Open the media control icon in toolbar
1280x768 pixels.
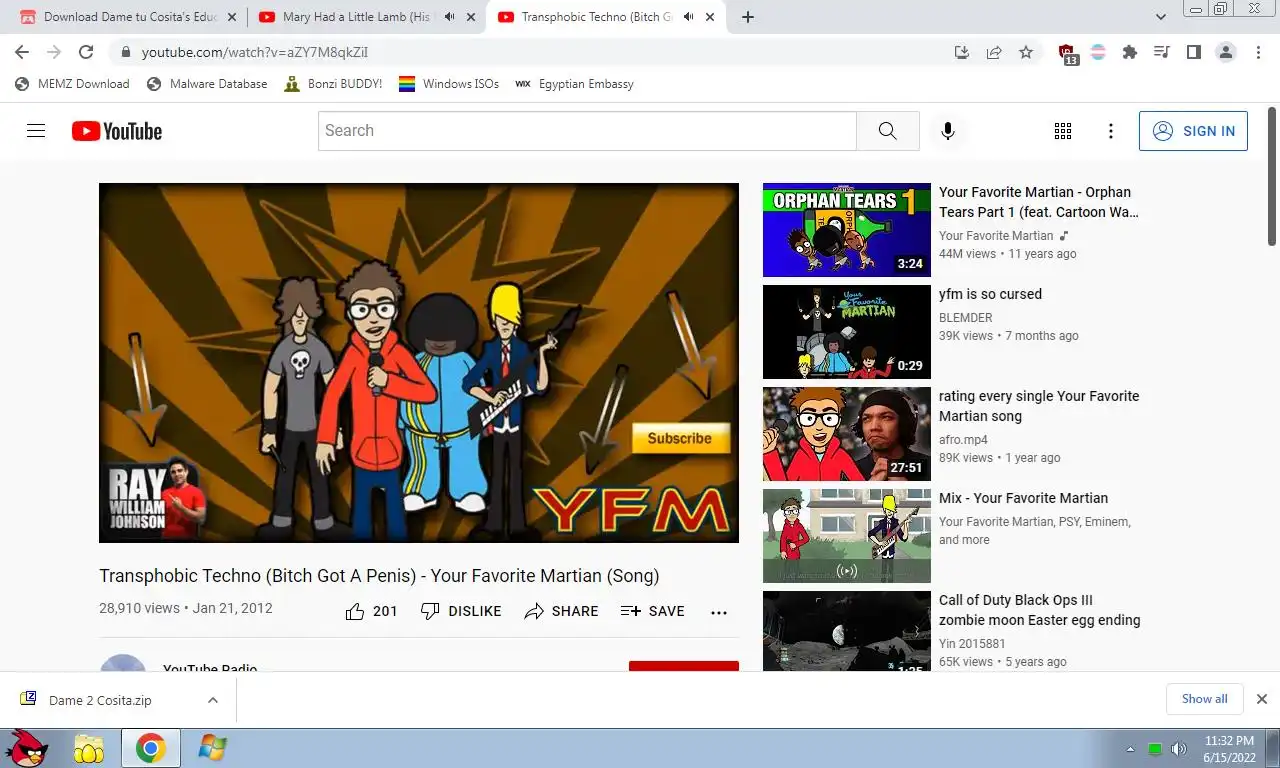(1162, 52)
